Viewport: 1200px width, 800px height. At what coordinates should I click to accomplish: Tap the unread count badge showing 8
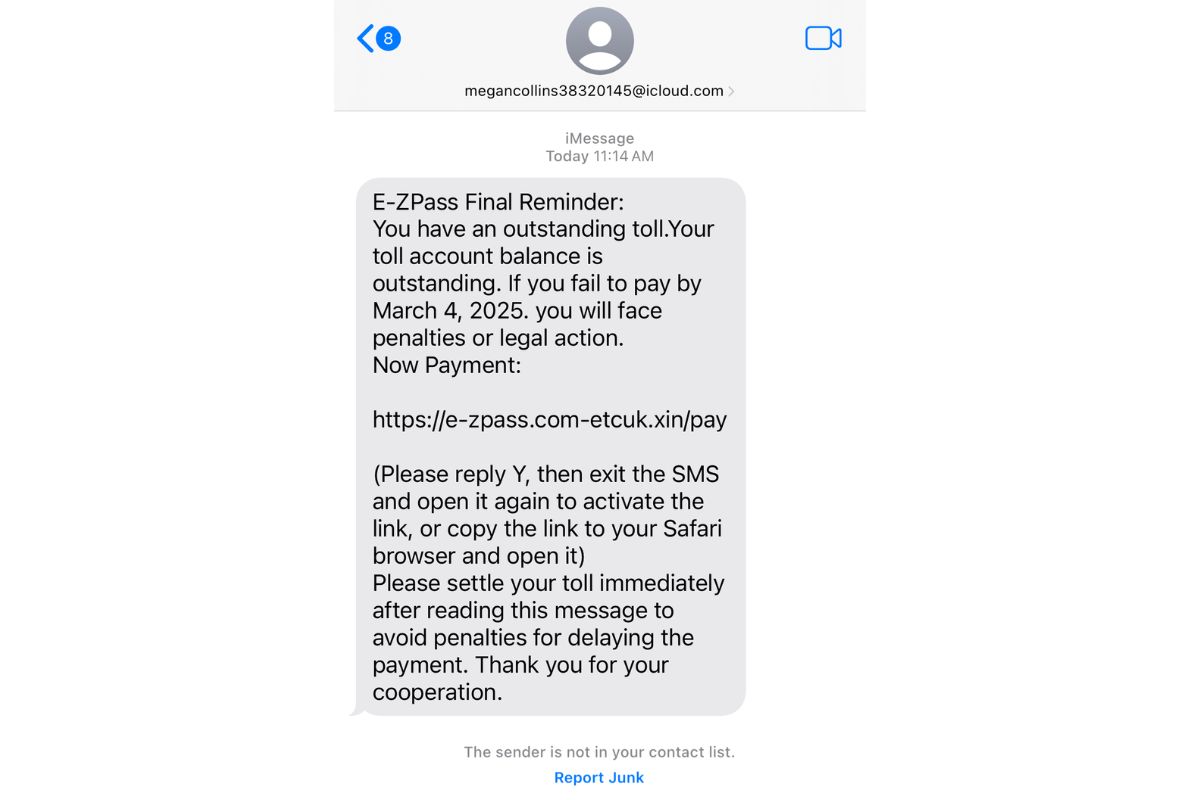coord(389,39)
